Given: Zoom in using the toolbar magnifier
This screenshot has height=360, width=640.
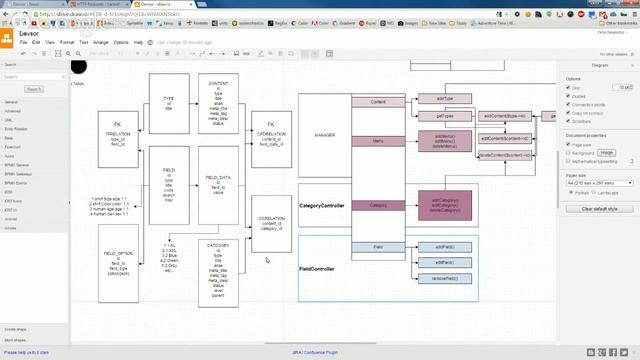Looking at the screenshot, I should point(68,53).
